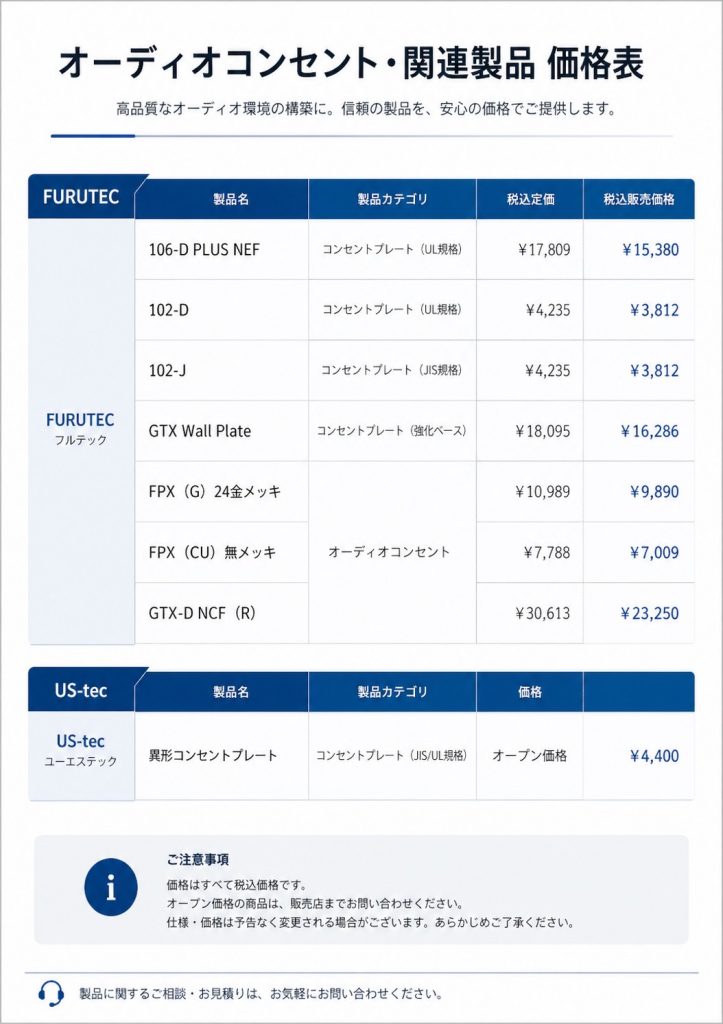The height and width of the screenshot is (1024, 723).
Task: Click the 税込定価 column header
Action: pos(529,199)
